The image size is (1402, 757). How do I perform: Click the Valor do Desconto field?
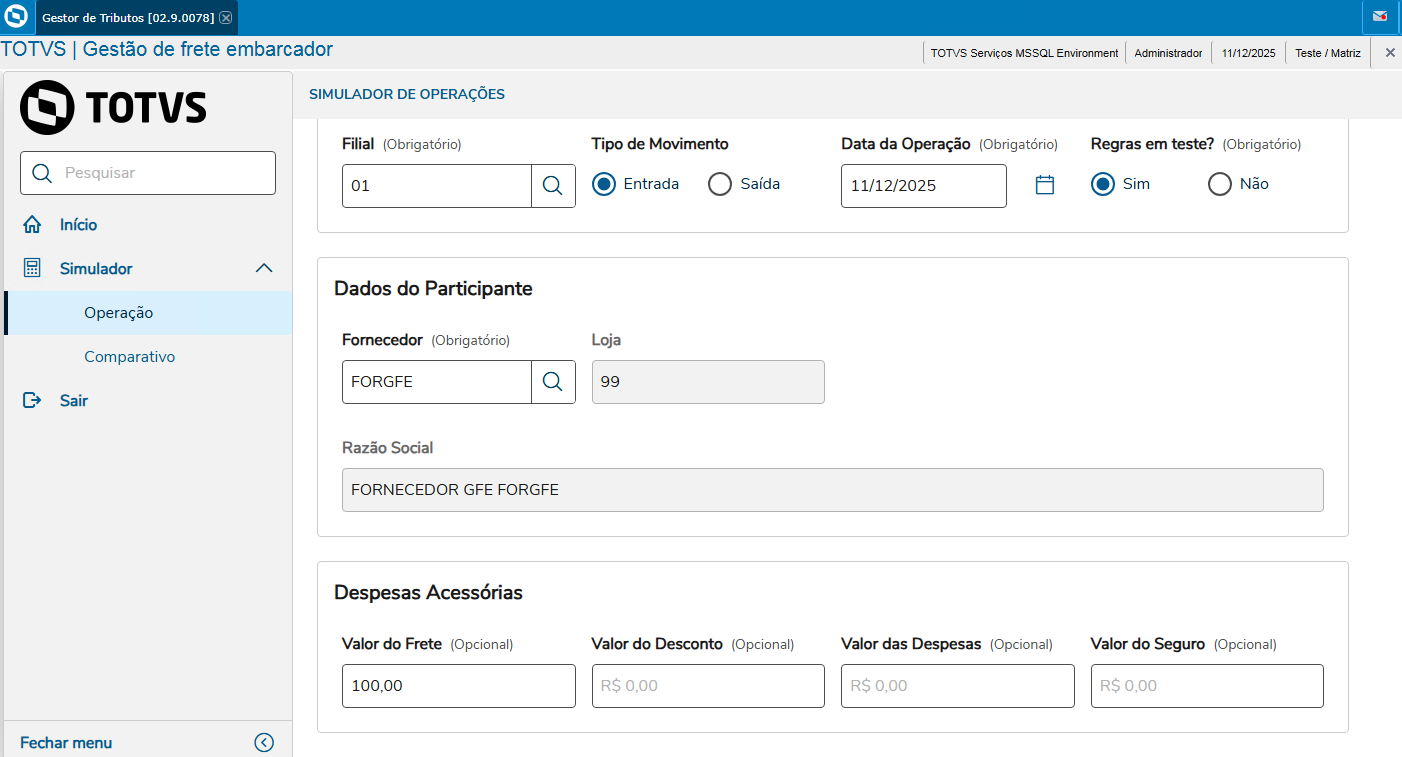tap(708, 686)
